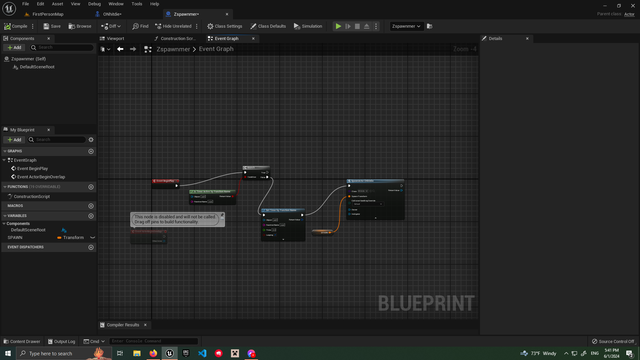
Task: Open play options menu dots
Action: 376,26
